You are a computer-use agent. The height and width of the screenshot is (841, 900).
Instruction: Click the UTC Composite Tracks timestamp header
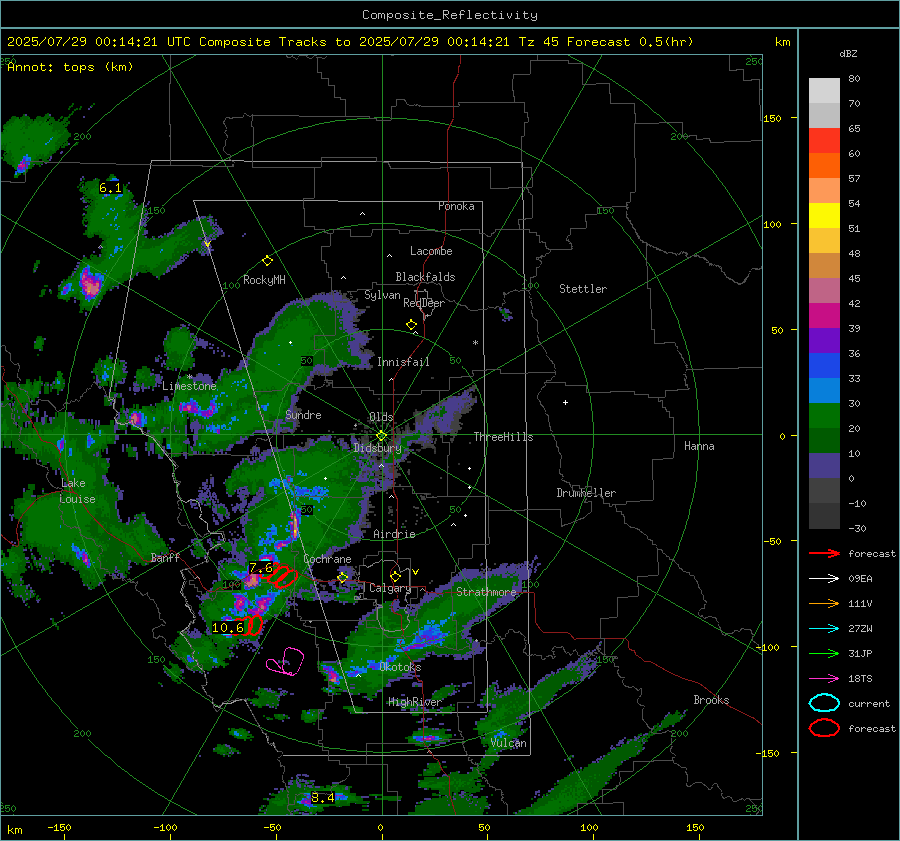point(350,42)
